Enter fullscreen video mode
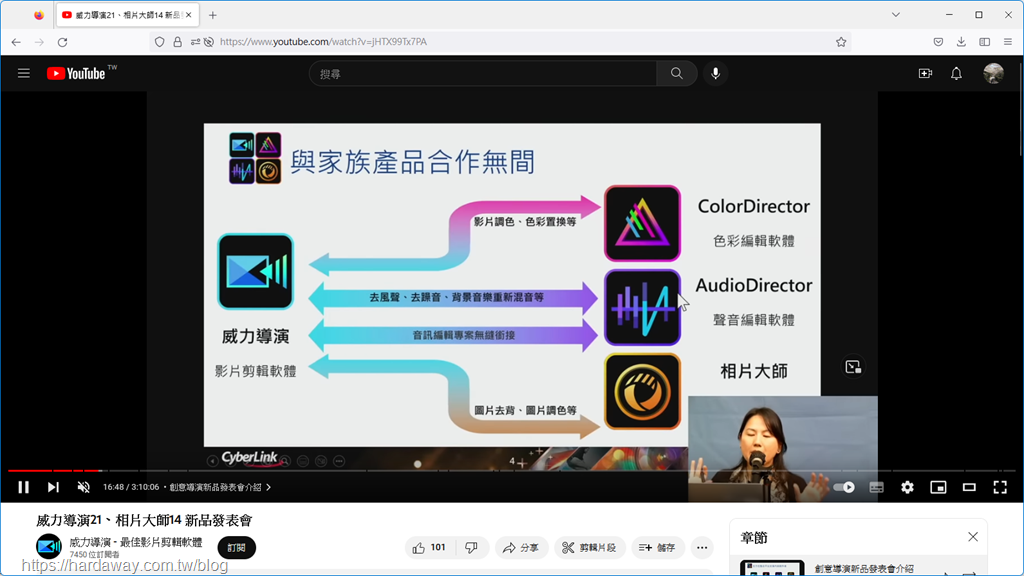Image resolution: width=1024 pixels, height=576 pixels. point(1000,487)
